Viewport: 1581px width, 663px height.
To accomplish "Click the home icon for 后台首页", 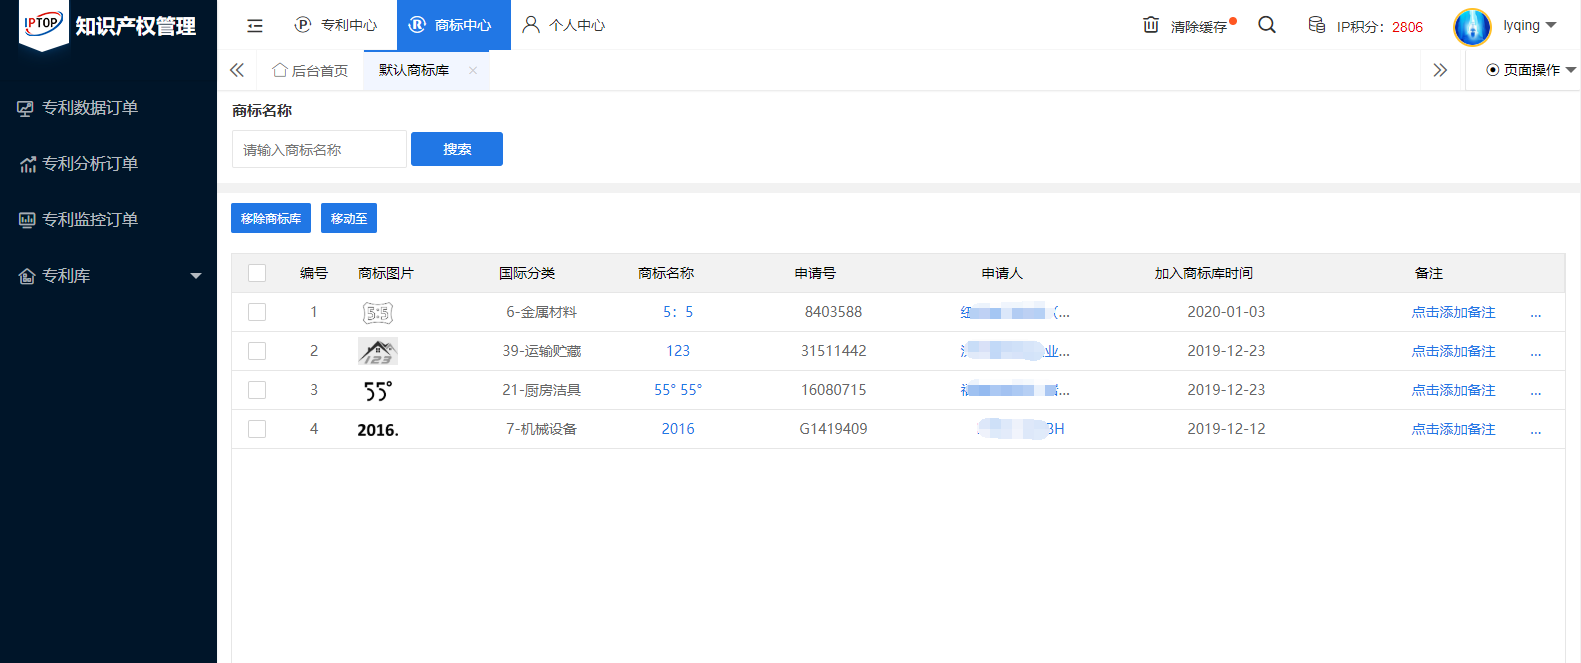I will coord(280,70).
